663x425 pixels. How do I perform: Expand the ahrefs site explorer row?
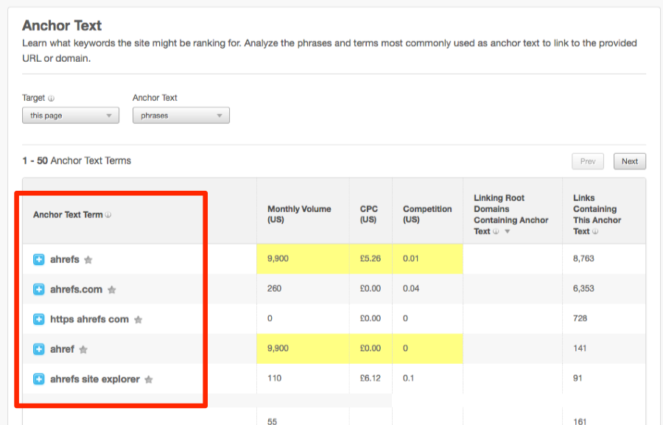(38, 379)
